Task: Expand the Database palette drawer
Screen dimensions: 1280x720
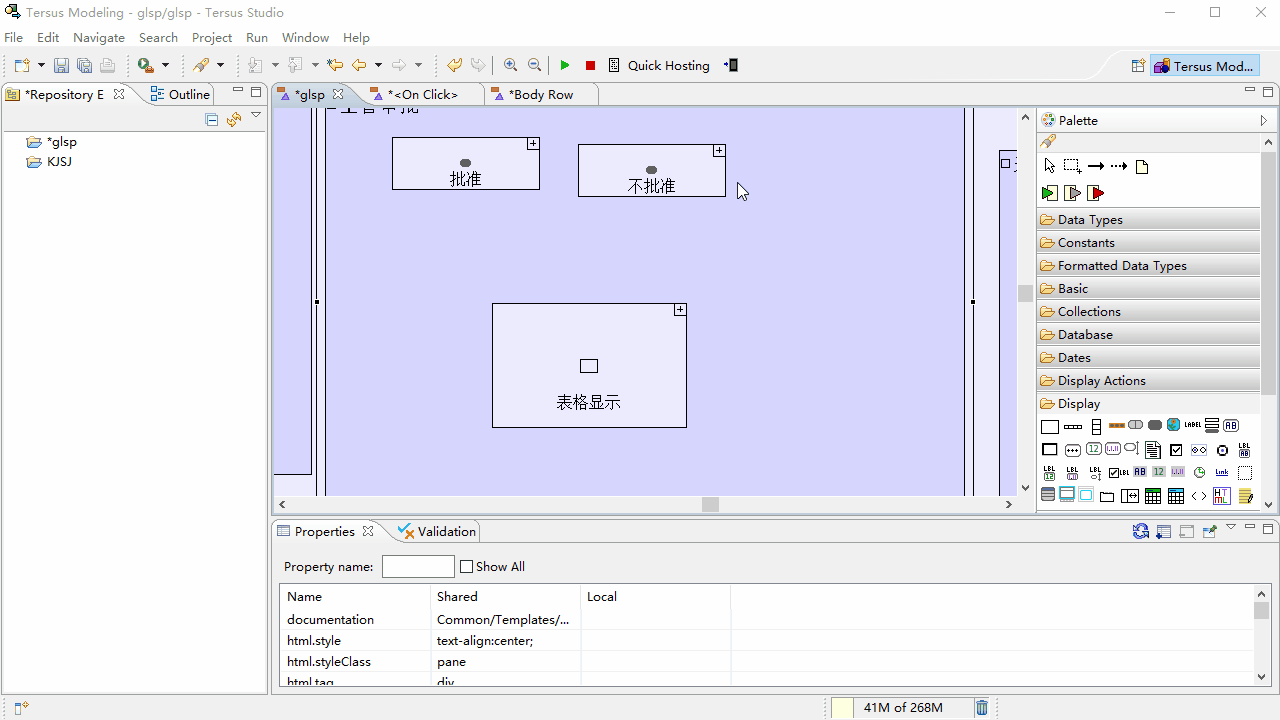Action: (x=1149, y=334)
